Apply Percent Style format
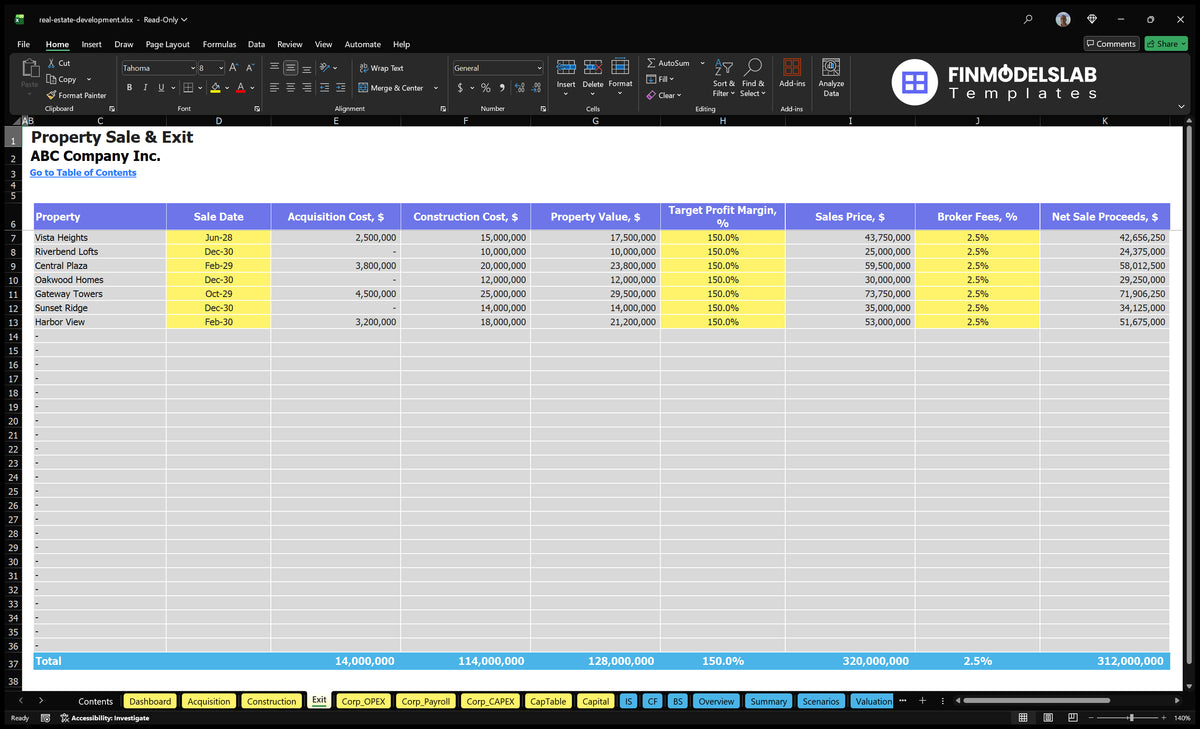Screen dimensions: 1200x729 [x=486, y=88]
